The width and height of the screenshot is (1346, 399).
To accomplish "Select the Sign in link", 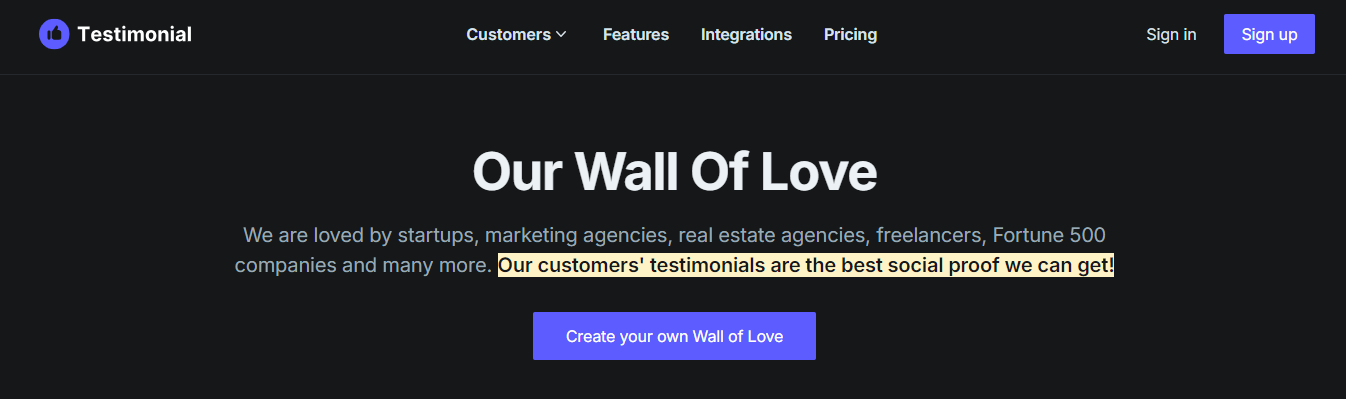I will tap(1171, 34).
